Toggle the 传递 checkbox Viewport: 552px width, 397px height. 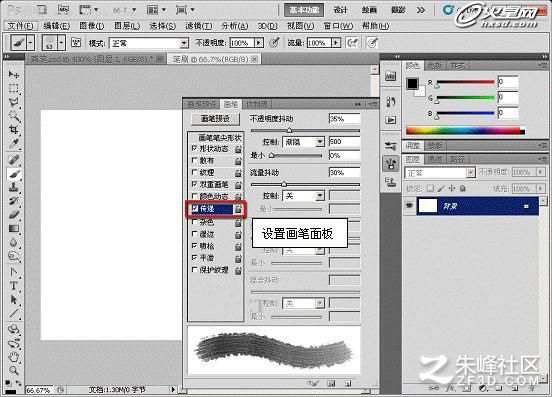pyautogui.click(x=195, y=208)
